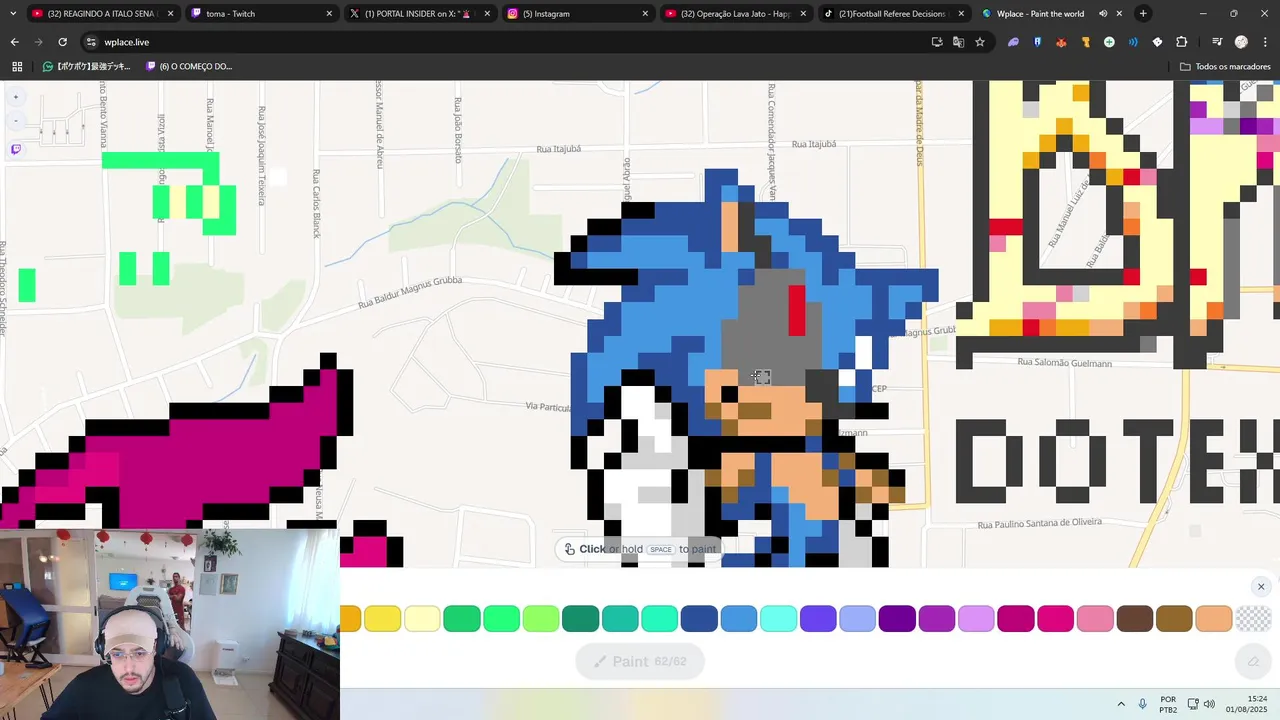1280x720 pixels.
Task: Open the Bitwarden shield extension
Action: pyautogui.click(x=1037, y=42)
